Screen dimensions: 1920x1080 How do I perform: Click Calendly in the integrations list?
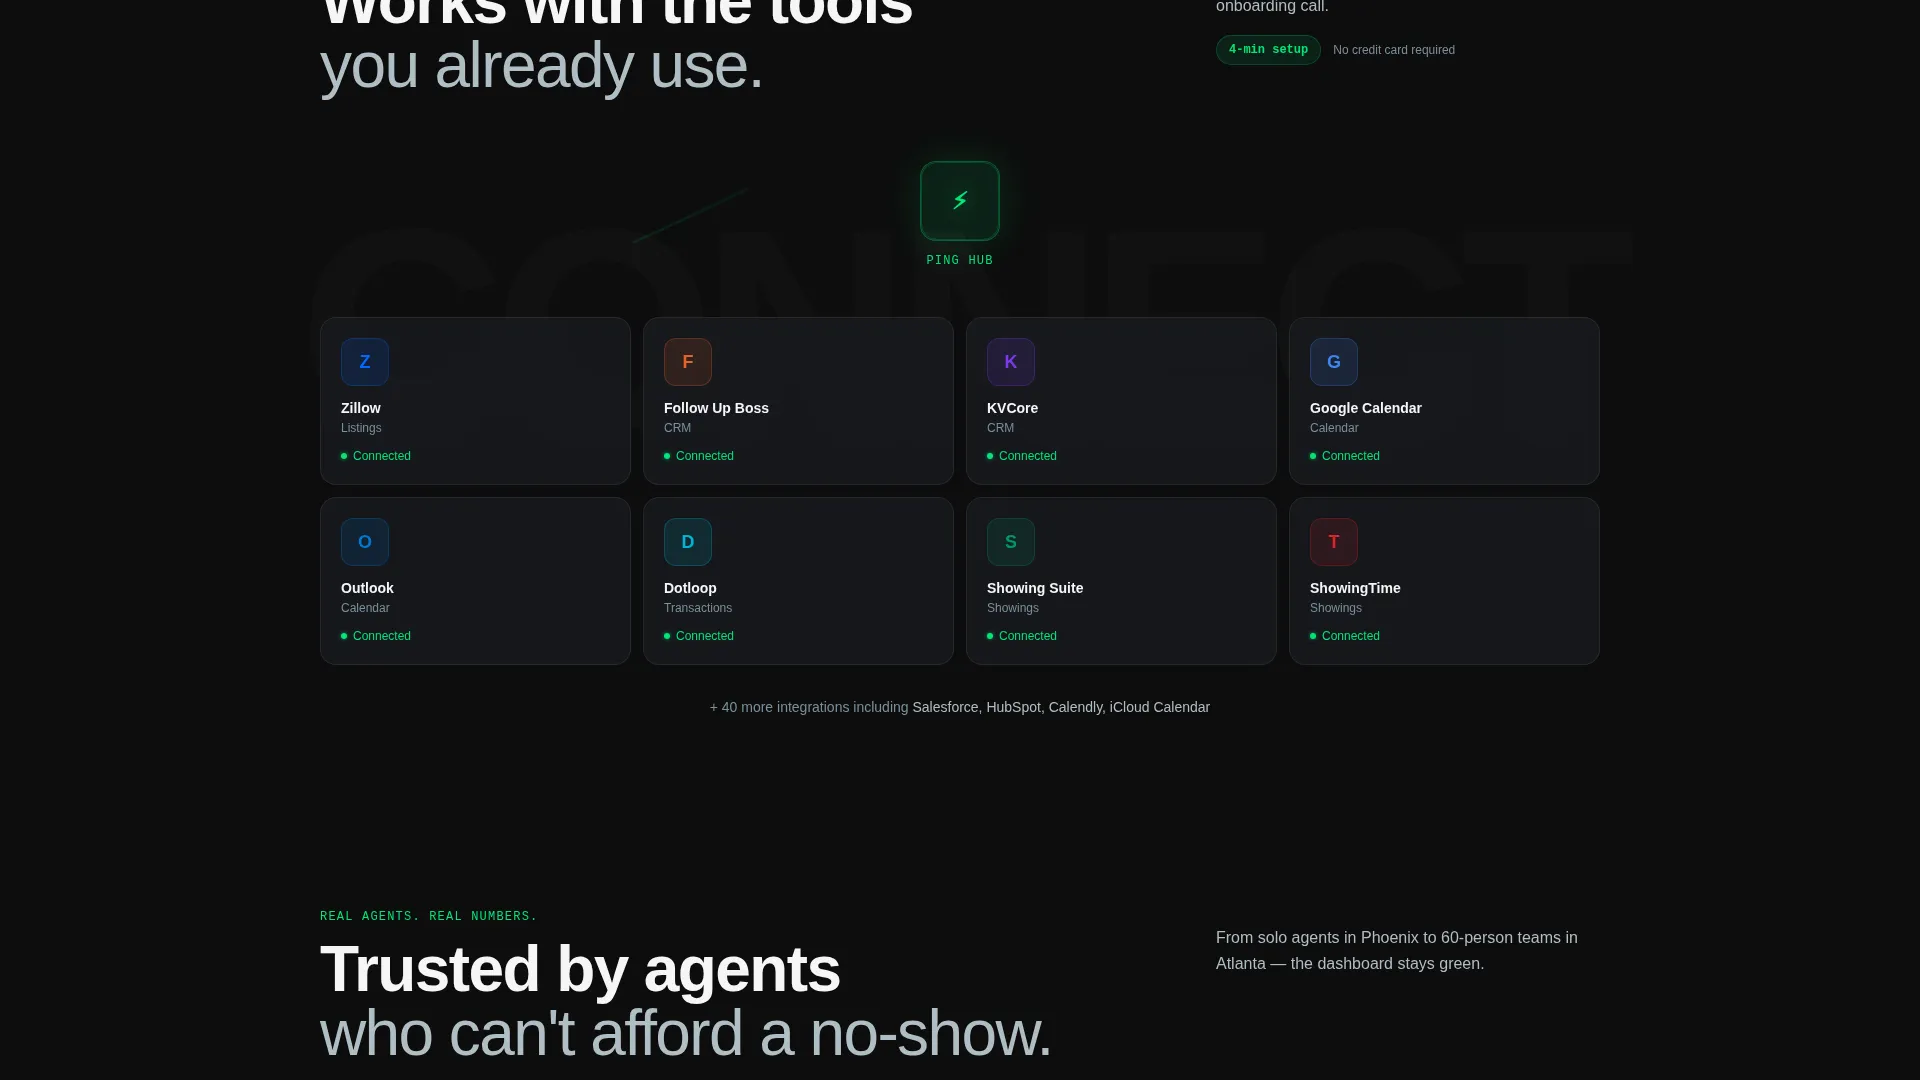pyautogui.click(x=1075, y=707)
